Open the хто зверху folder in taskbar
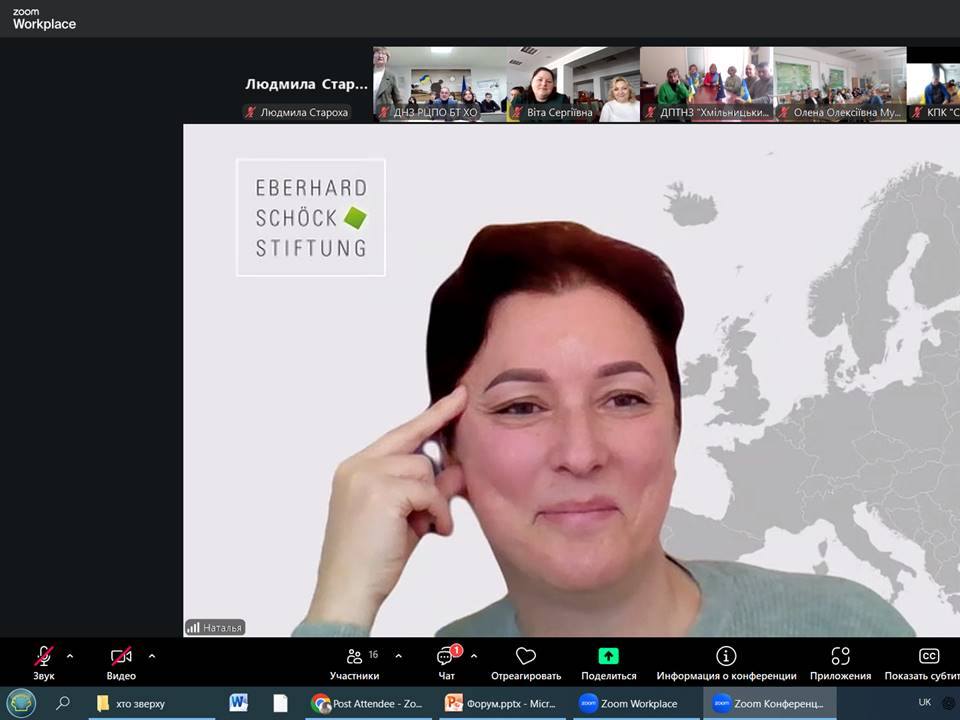This screenshot has width=960, height=720. point(150,703)
